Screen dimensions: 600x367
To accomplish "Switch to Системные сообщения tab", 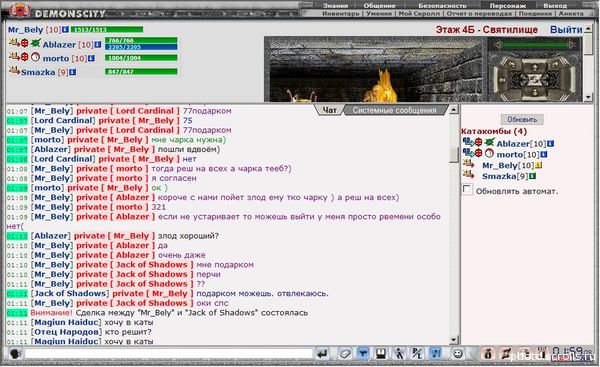I will pos(395,110).
